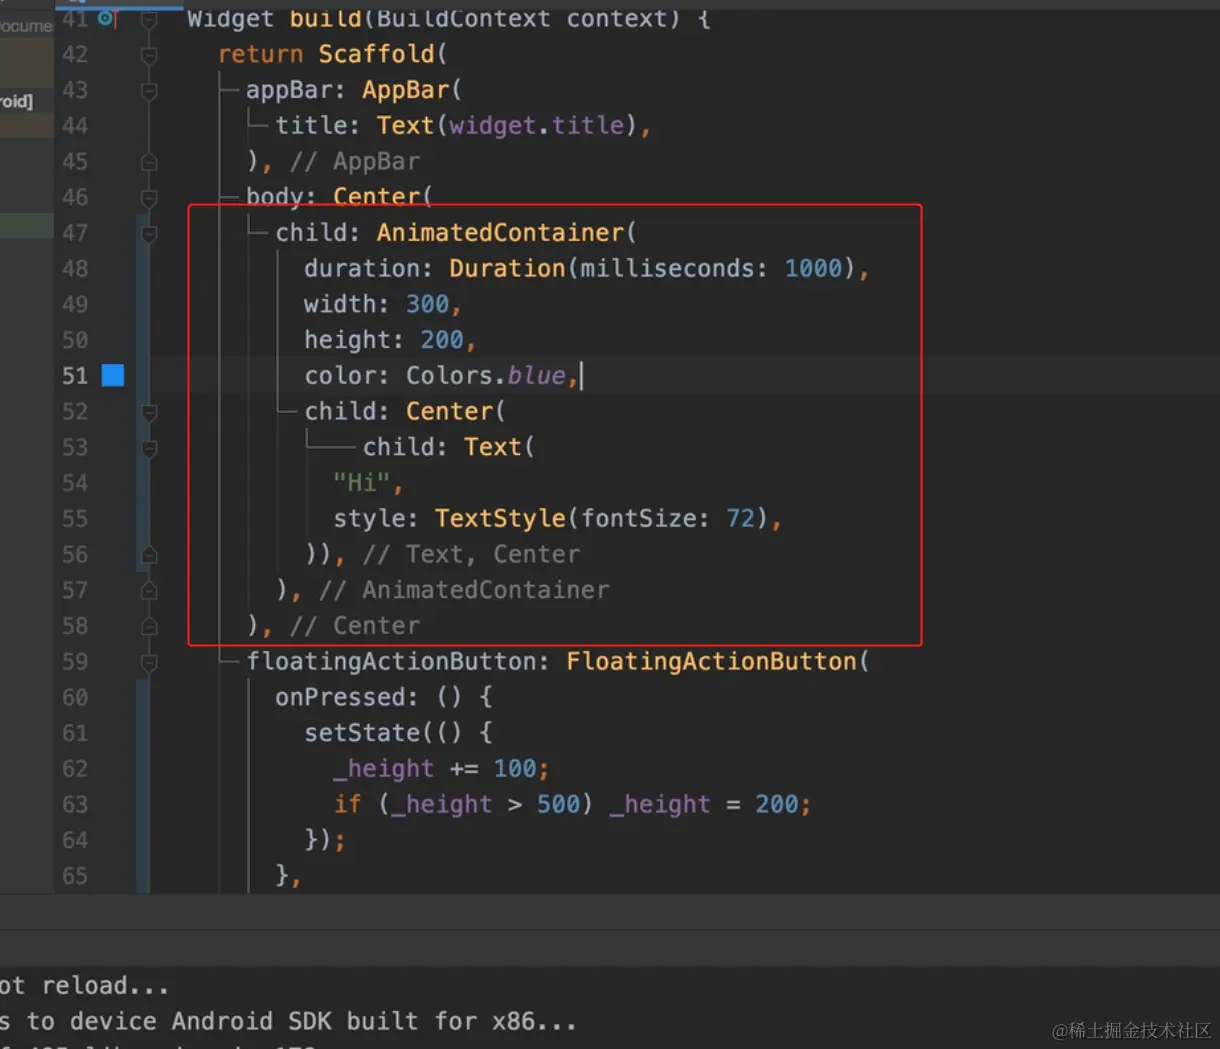Click line number 48 in the gutter

75,268
